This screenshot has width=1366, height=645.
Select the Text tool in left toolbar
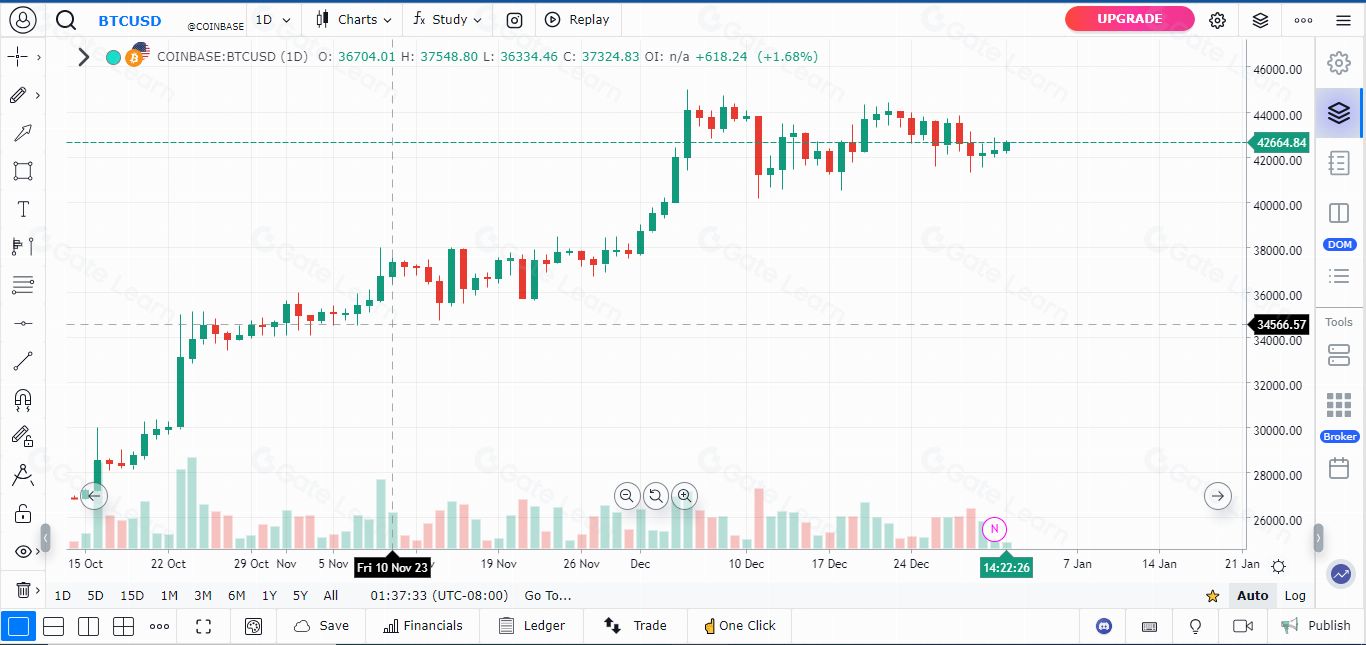pos(22,209)
